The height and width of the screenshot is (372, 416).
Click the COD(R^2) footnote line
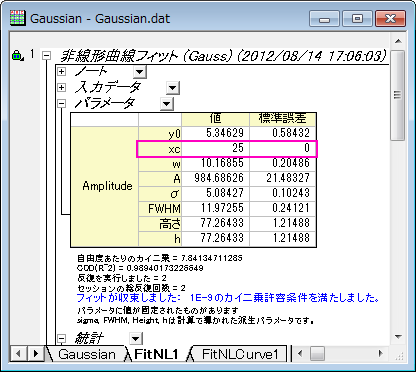tap(140, 268)
